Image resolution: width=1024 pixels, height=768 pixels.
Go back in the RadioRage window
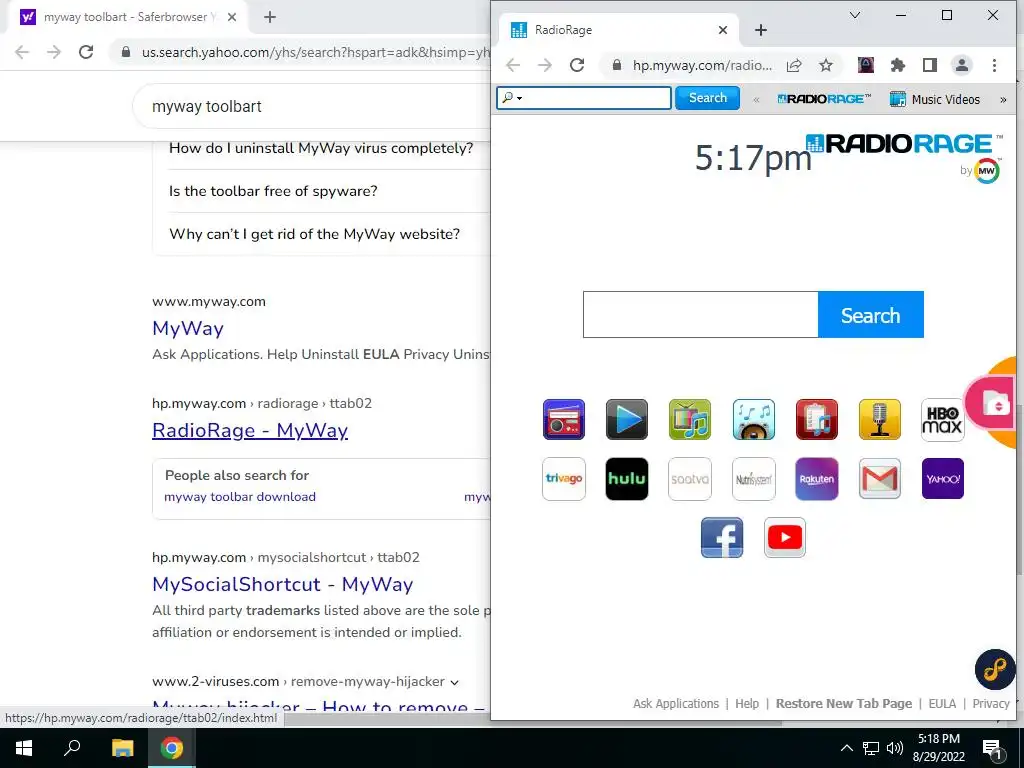(513, 65)
